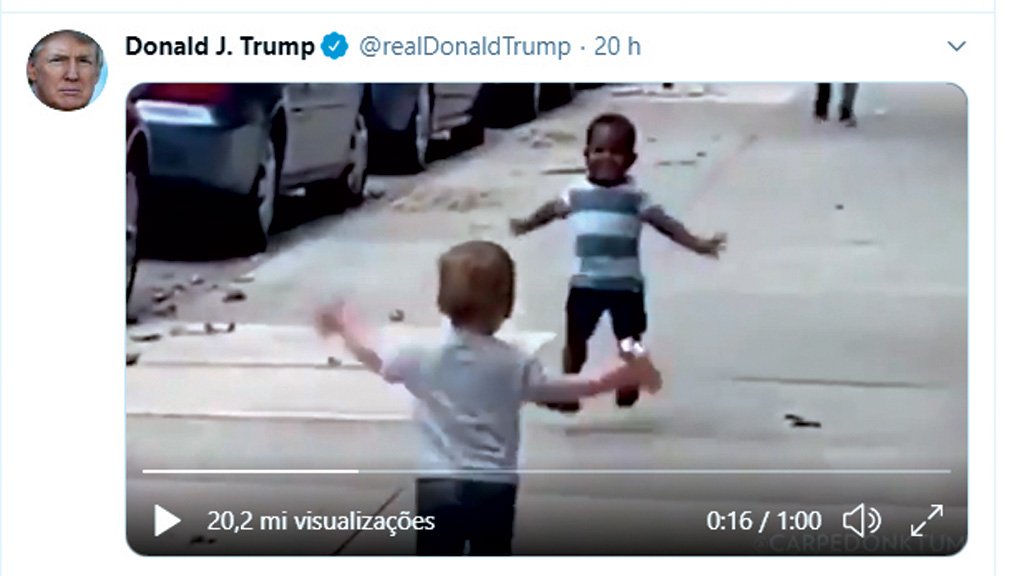This screenshot has width=1024, height=576.
Task: Seek to the unplayed part of the timeline
Action: tap(654, 471)
